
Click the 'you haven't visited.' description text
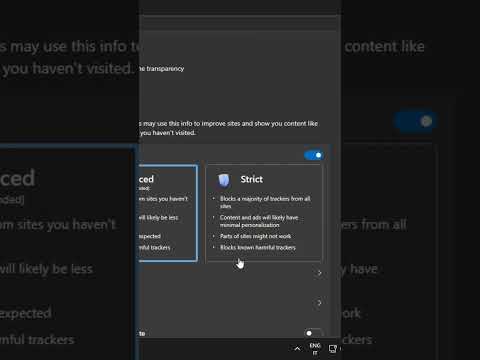(x=168, y=133)
